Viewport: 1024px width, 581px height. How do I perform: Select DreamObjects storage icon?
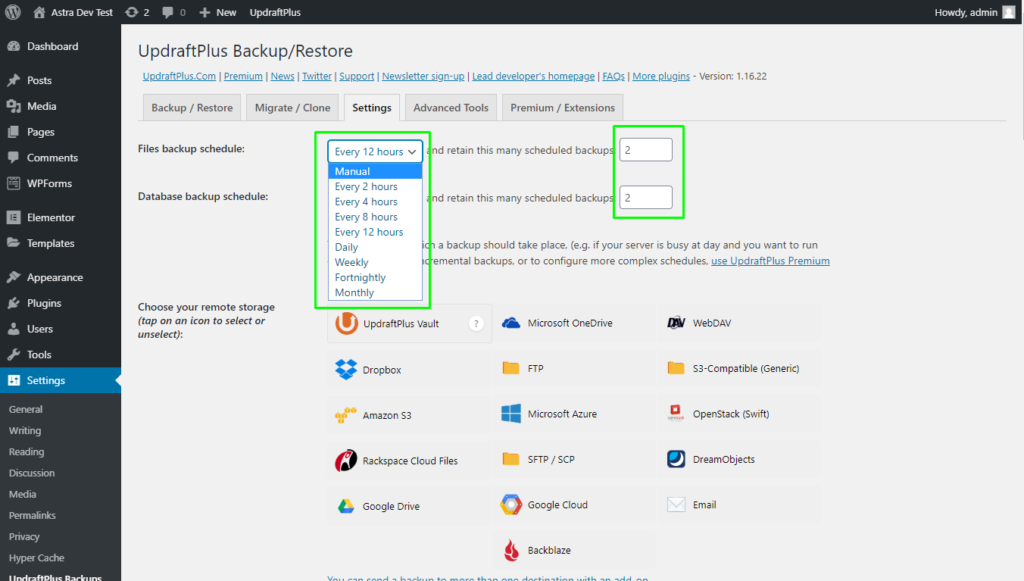coord(676,459)
